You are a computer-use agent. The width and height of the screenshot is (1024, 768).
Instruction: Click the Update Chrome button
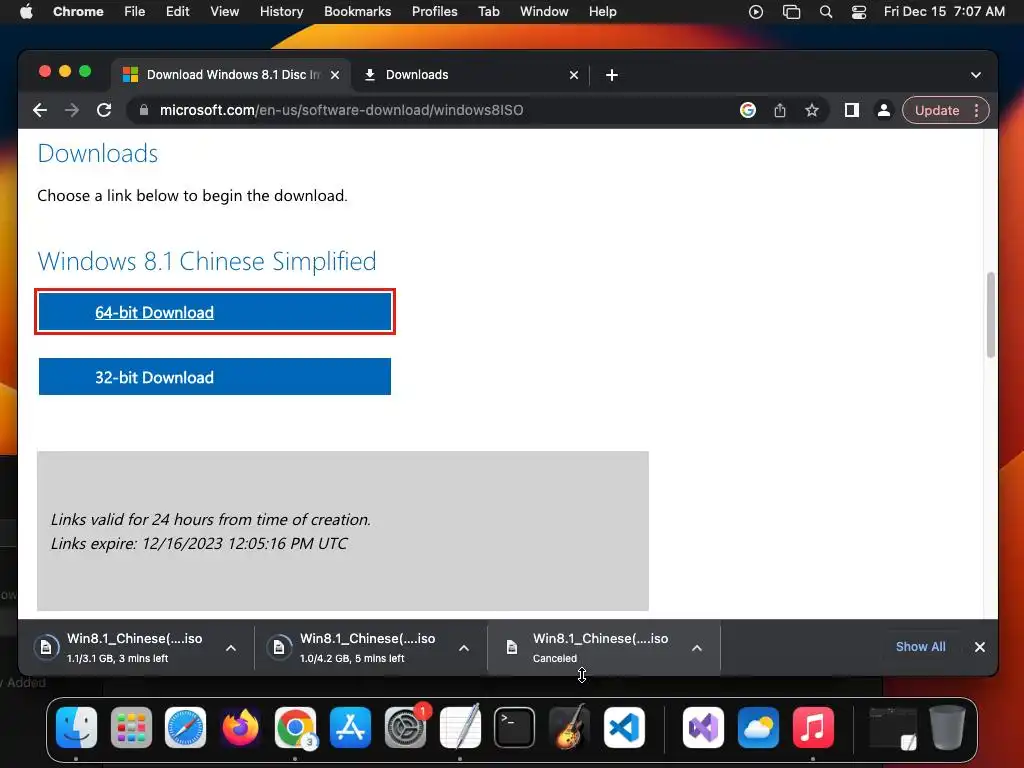(x=936, y=110)
